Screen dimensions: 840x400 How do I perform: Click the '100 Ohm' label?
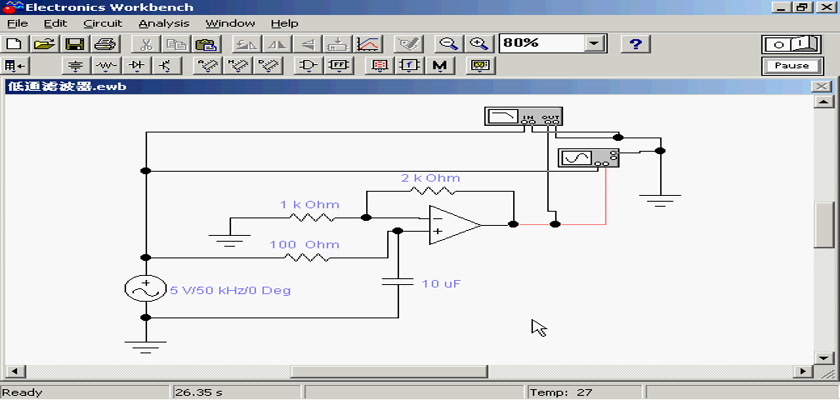(304, 244)
